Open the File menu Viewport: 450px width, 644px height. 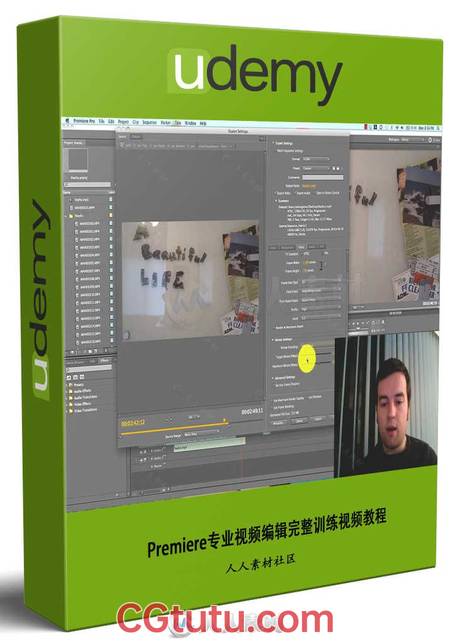[100, 122]
